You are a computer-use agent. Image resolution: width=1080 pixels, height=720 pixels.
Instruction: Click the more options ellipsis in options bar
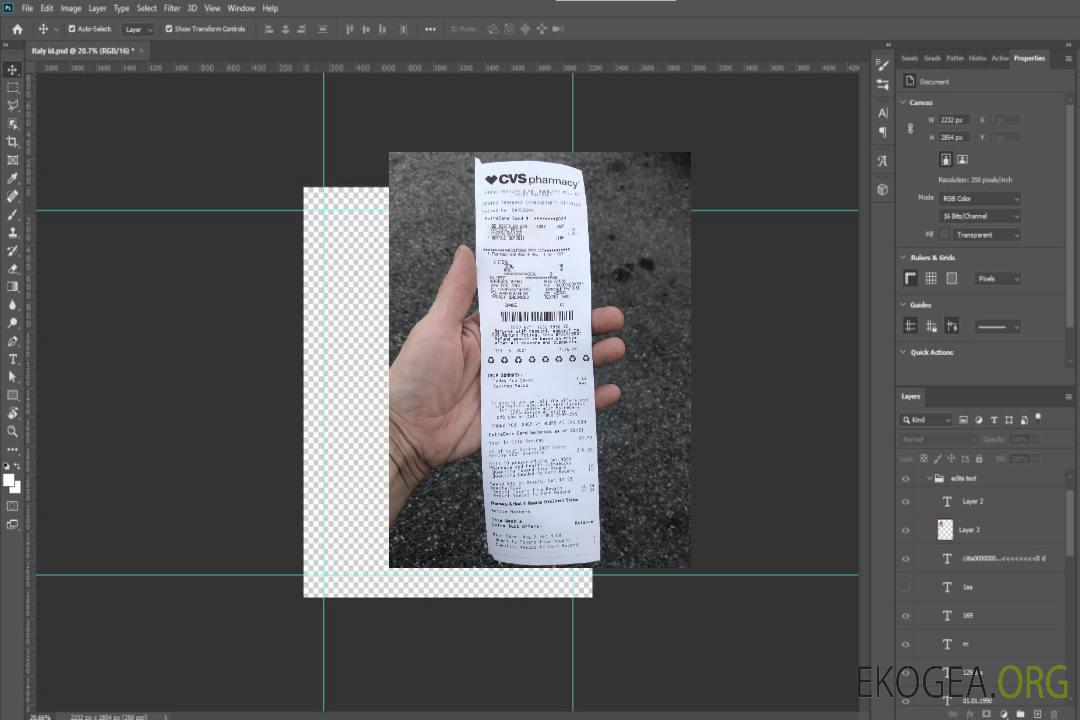(430, 29)
